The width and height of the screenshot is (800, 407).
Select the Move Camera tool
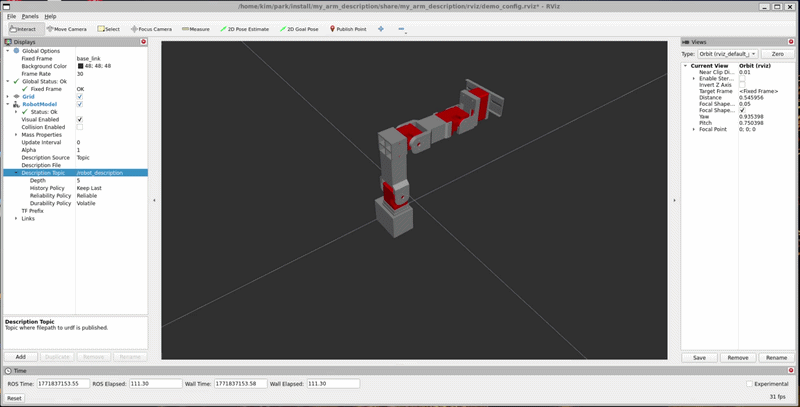pyautogui.click(x=67, y=29)
